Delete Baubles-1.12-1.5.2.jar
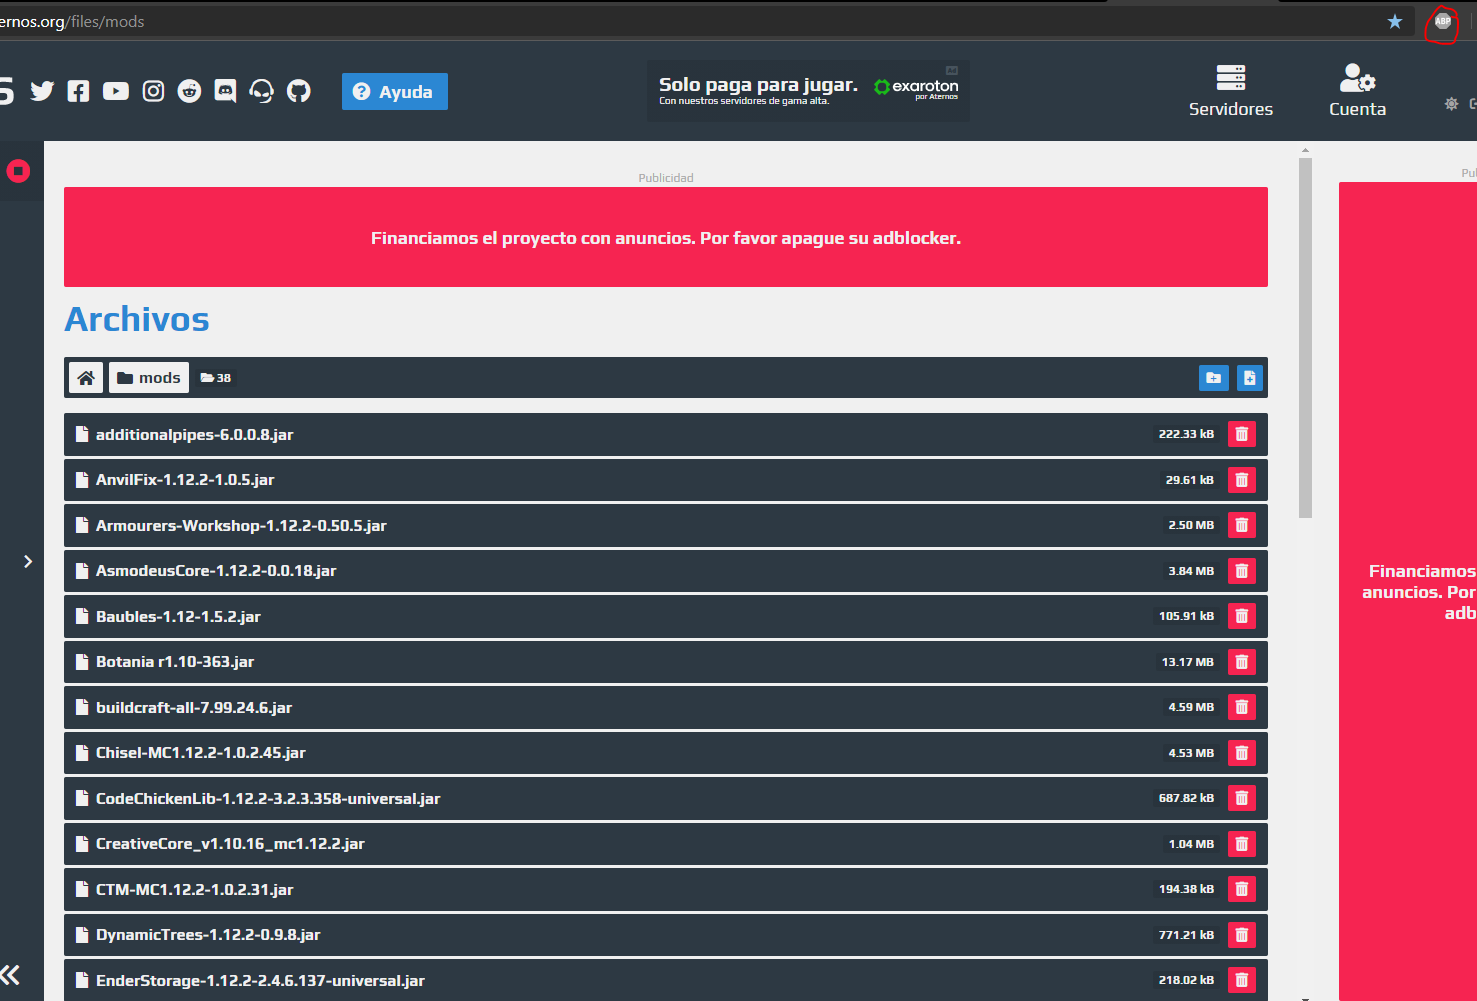The image size is (1477, 1001). 1242,616
